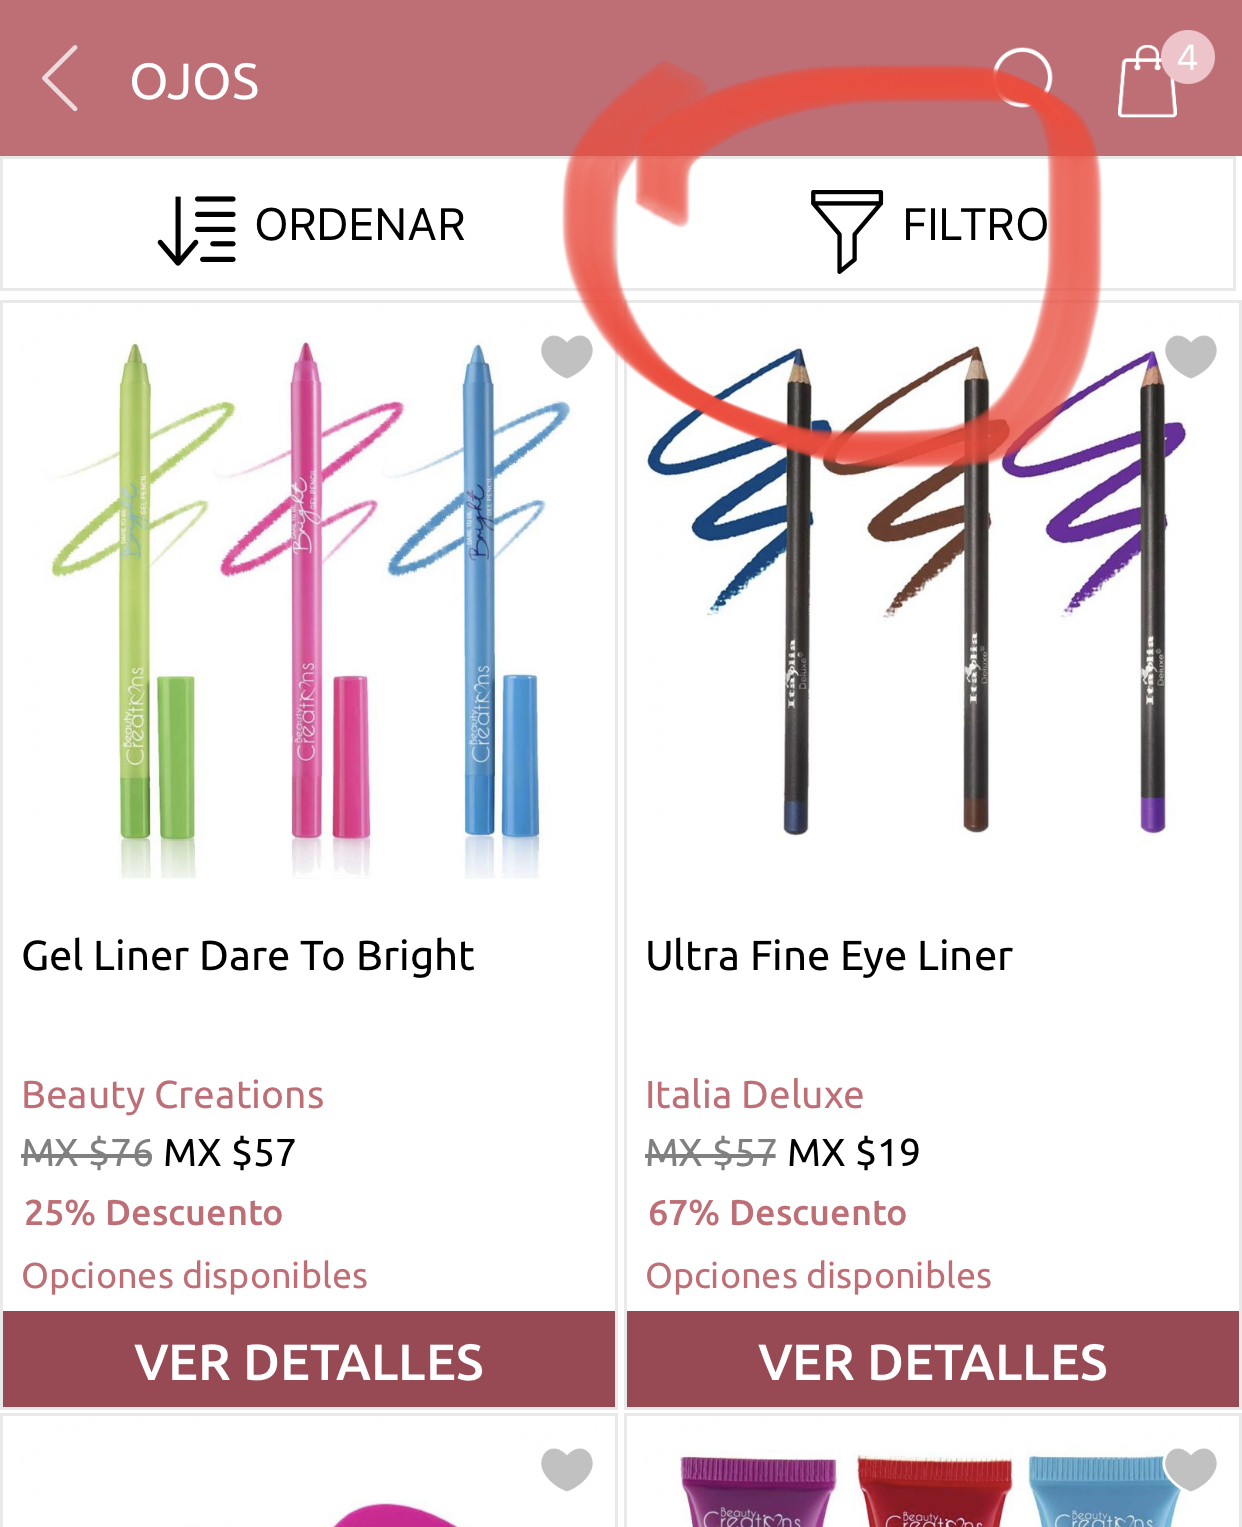This screenshot has height=1527, width=1242.
Task: Open the ORDENAR sort options
Action: 311,225
